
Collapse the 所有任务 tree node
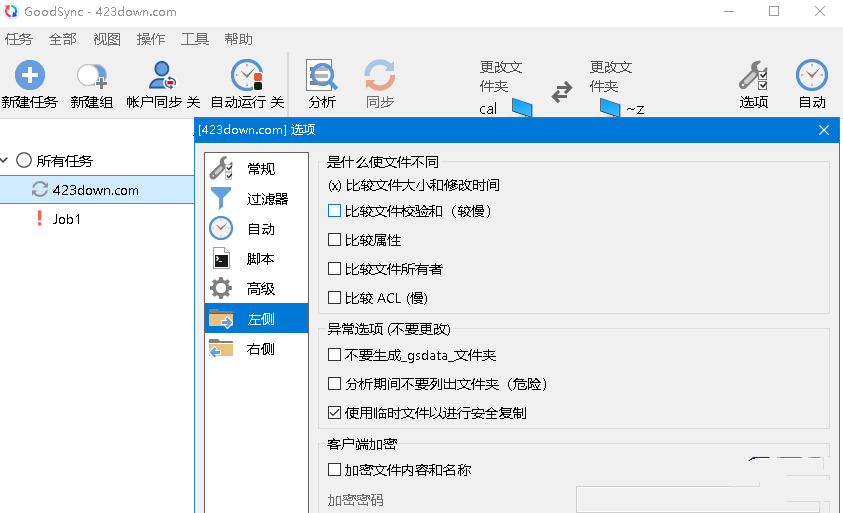[x=5, y=161]
